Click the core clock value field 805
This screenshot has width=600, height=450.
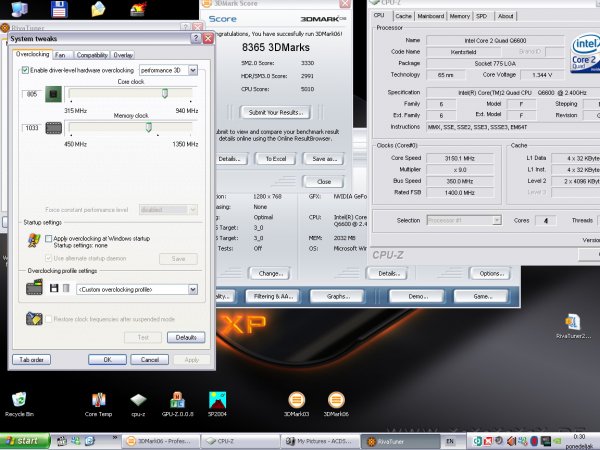click(32, 94)
